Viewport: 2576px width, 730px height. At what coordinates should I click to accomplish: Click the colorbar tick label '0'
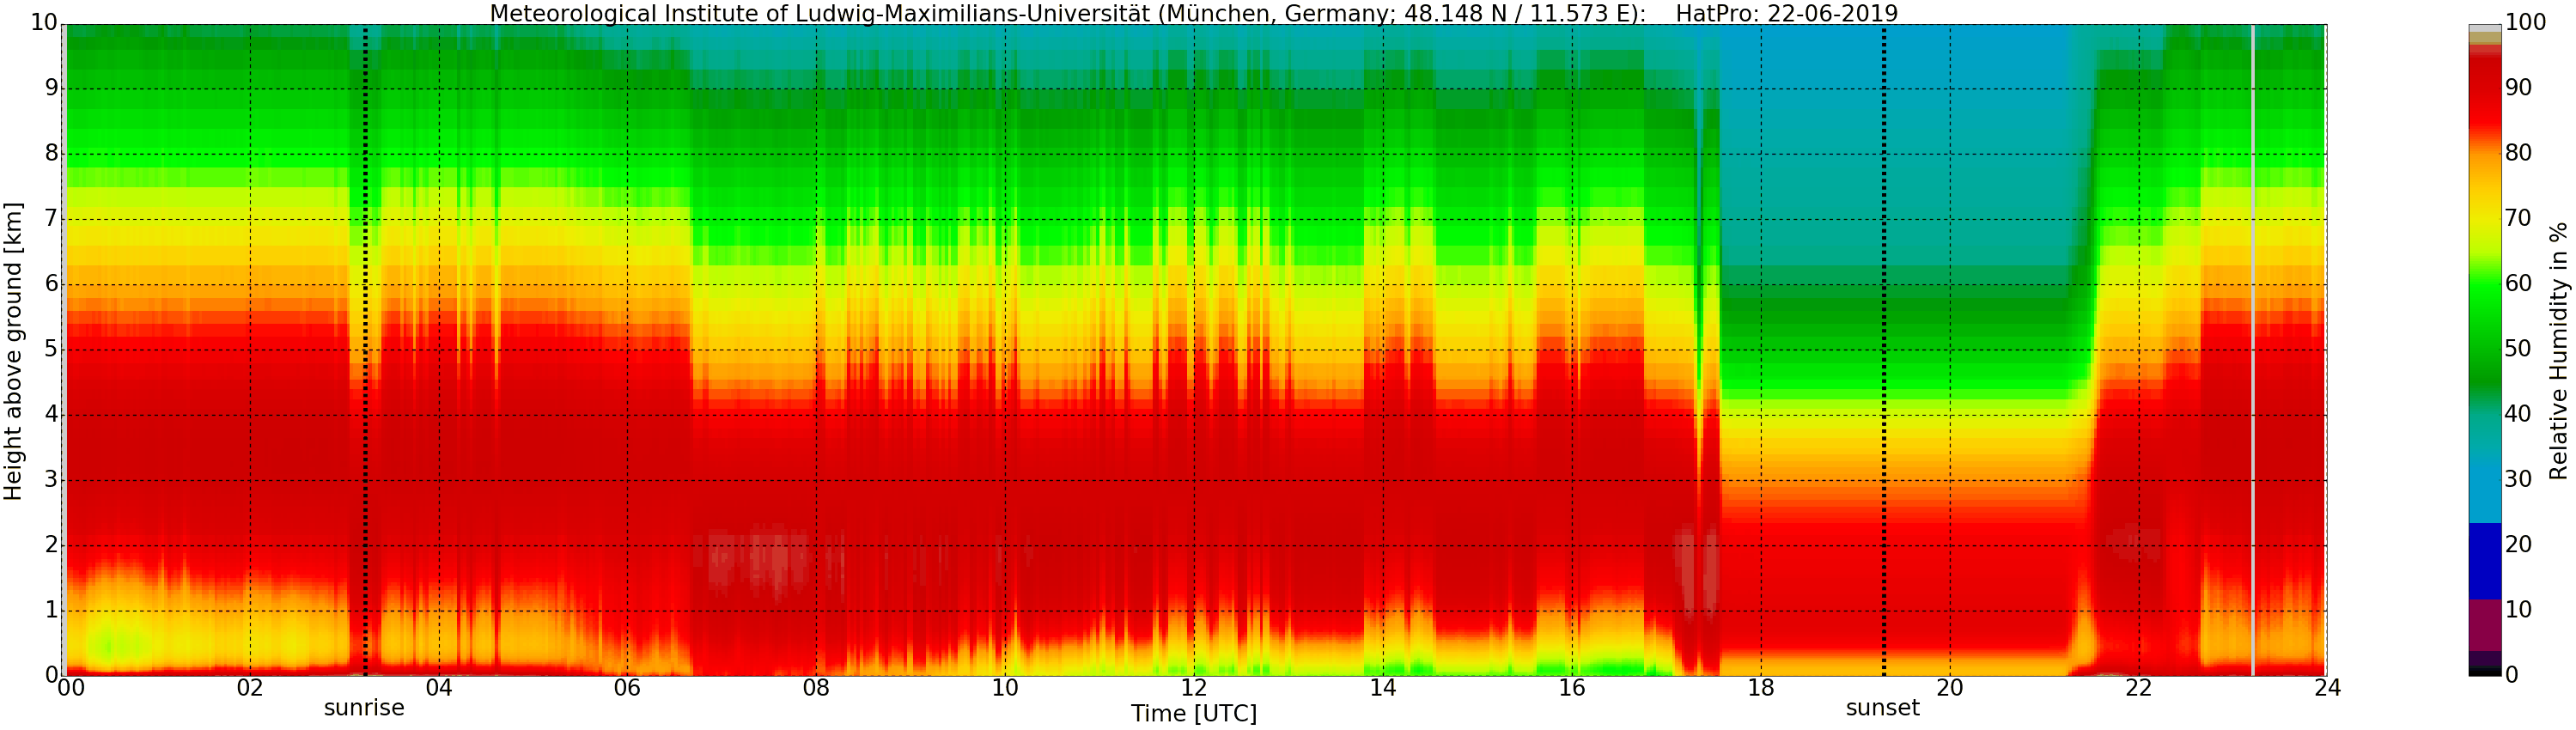pos(2511,675)
